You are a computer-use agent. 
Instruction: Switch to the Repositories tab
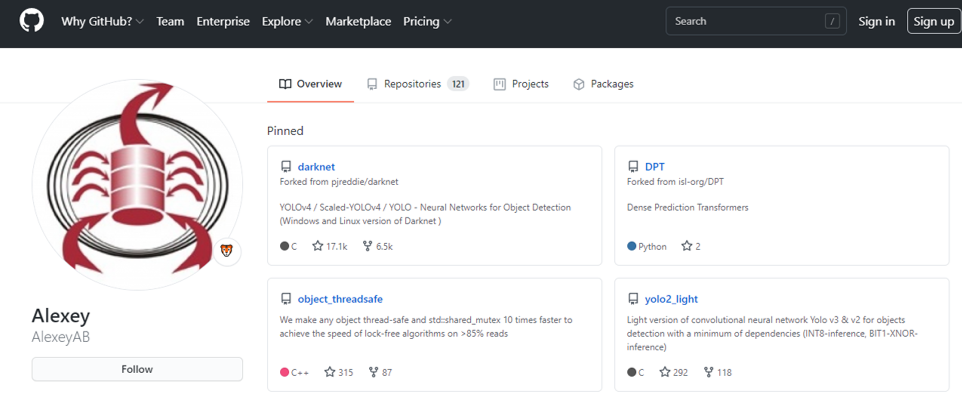[417, 84]
